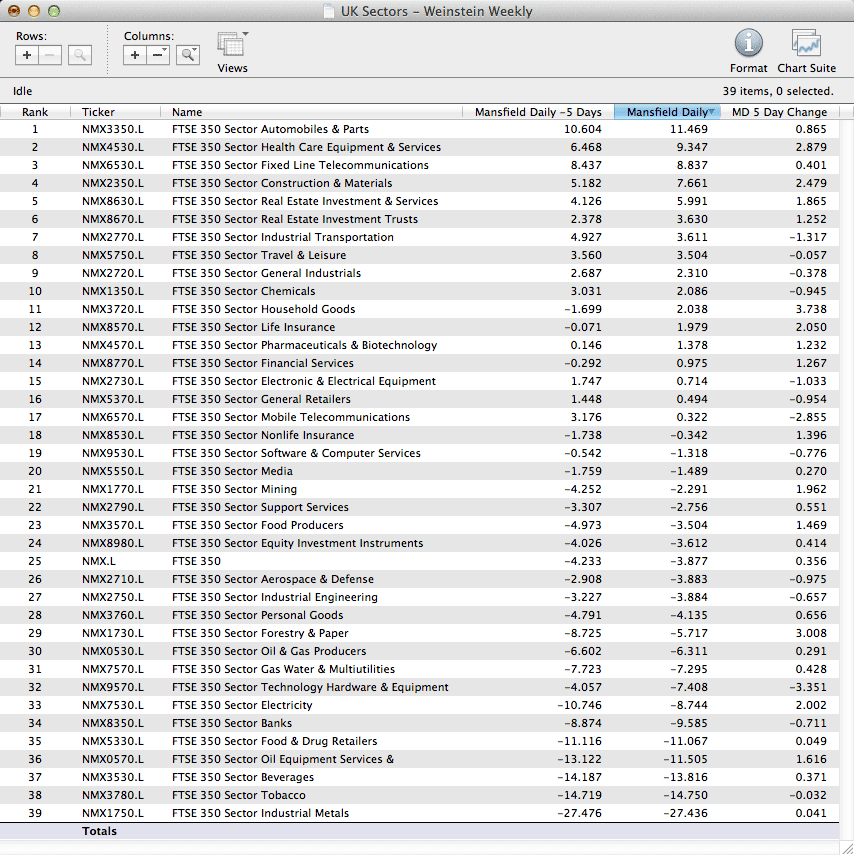This screenshot has width=854, height=855.
Task: Click the add column plus button
Action: (136, 56)
